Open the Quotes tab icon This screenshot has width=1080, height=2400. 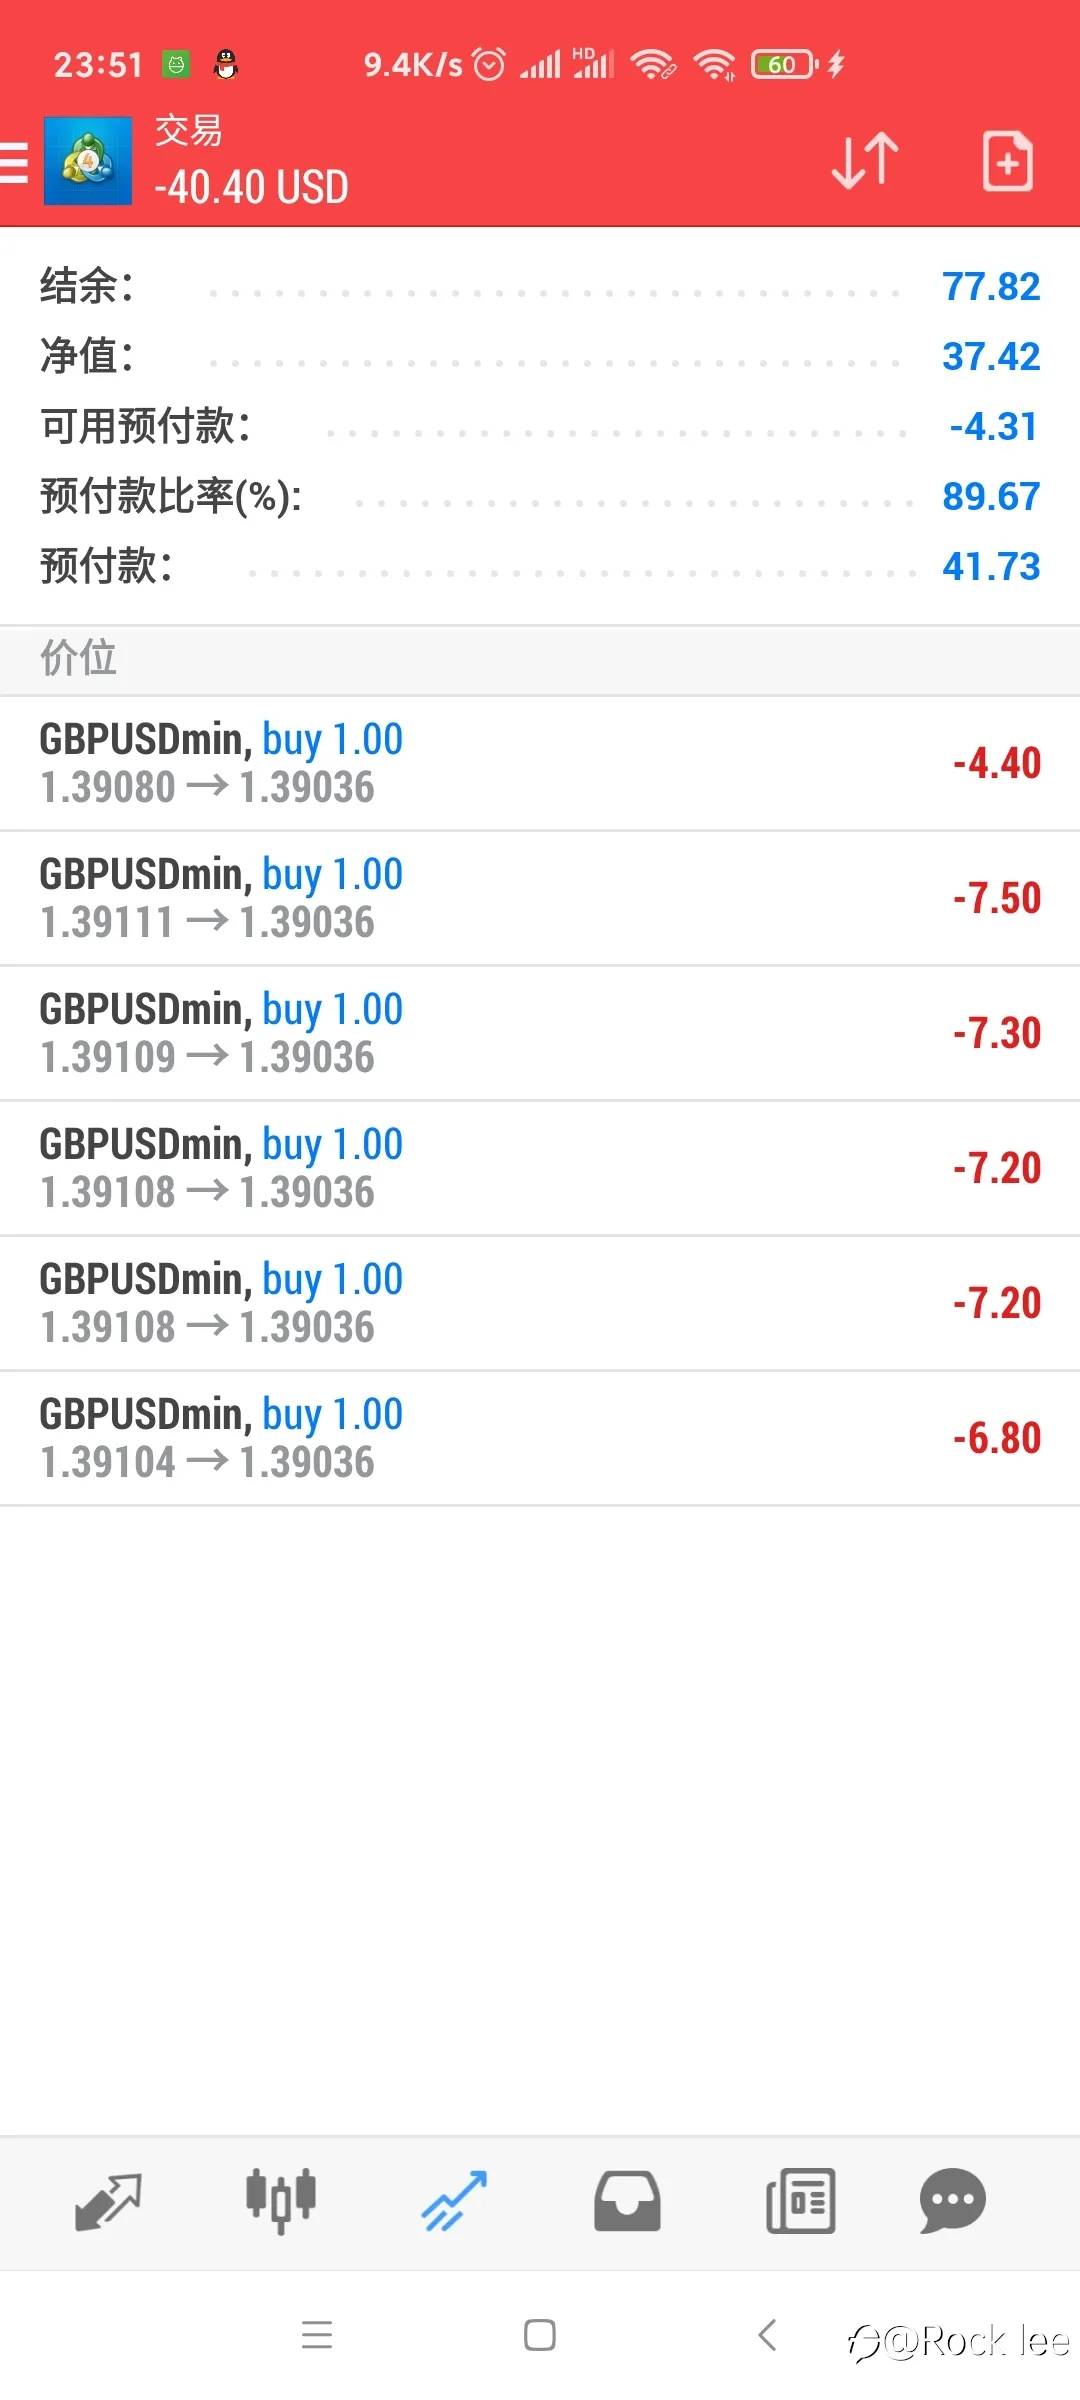pyautogui.click(x=108, y=2201)
